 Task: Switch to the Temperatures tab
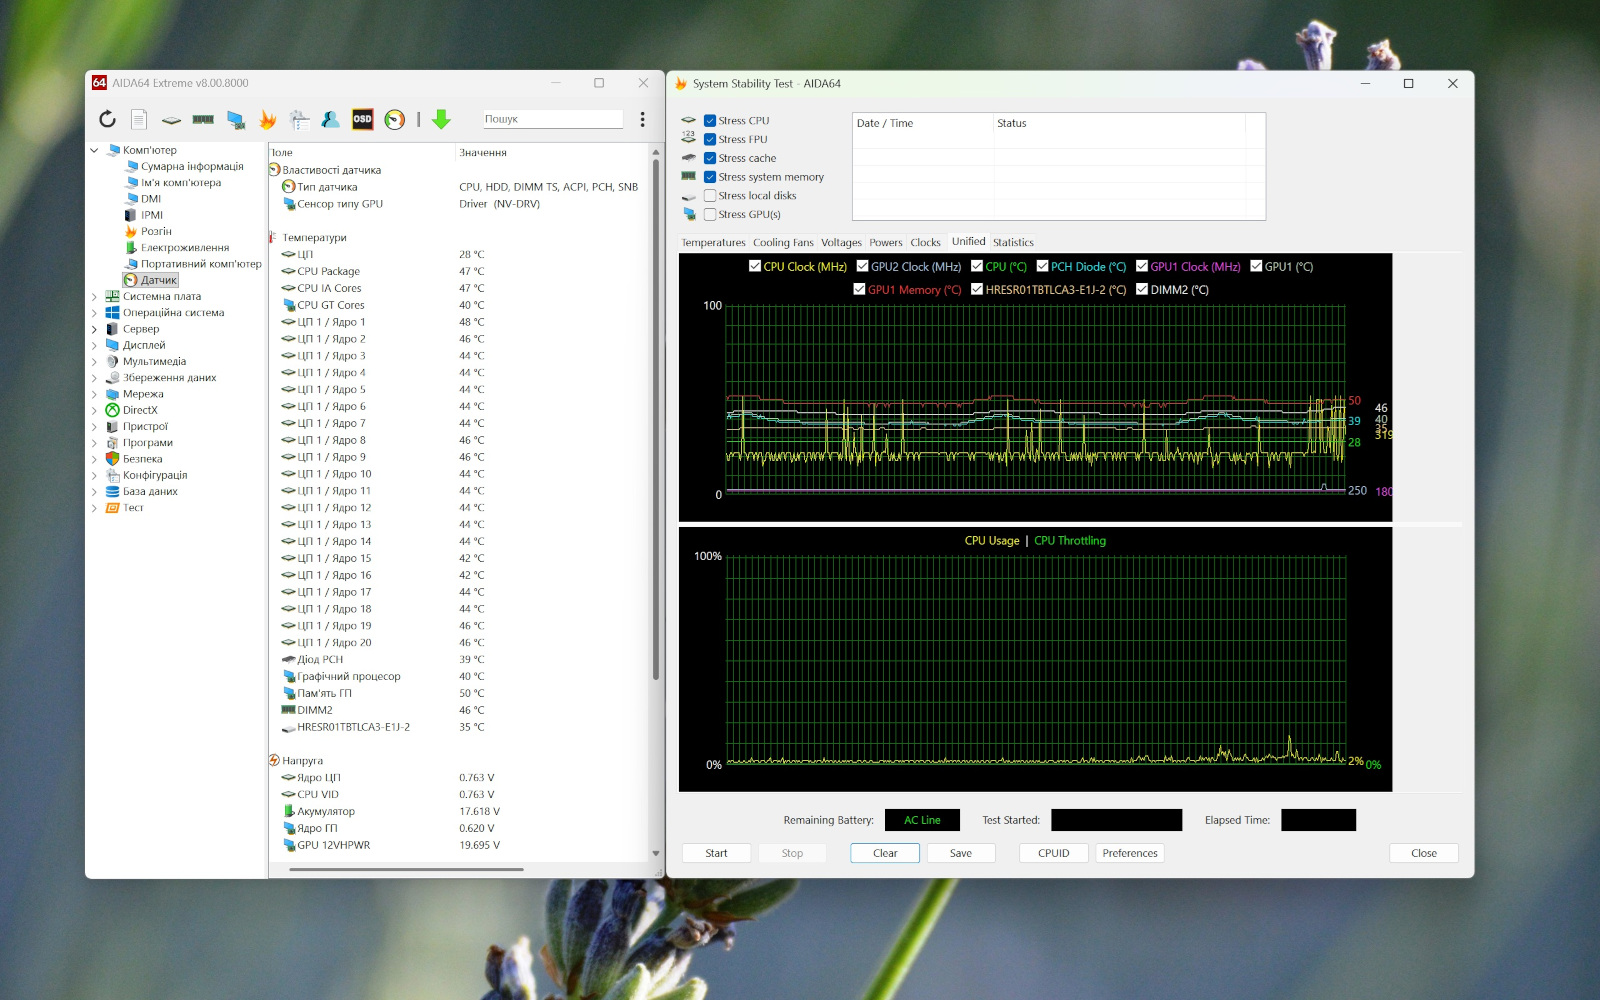pos(713,243)
